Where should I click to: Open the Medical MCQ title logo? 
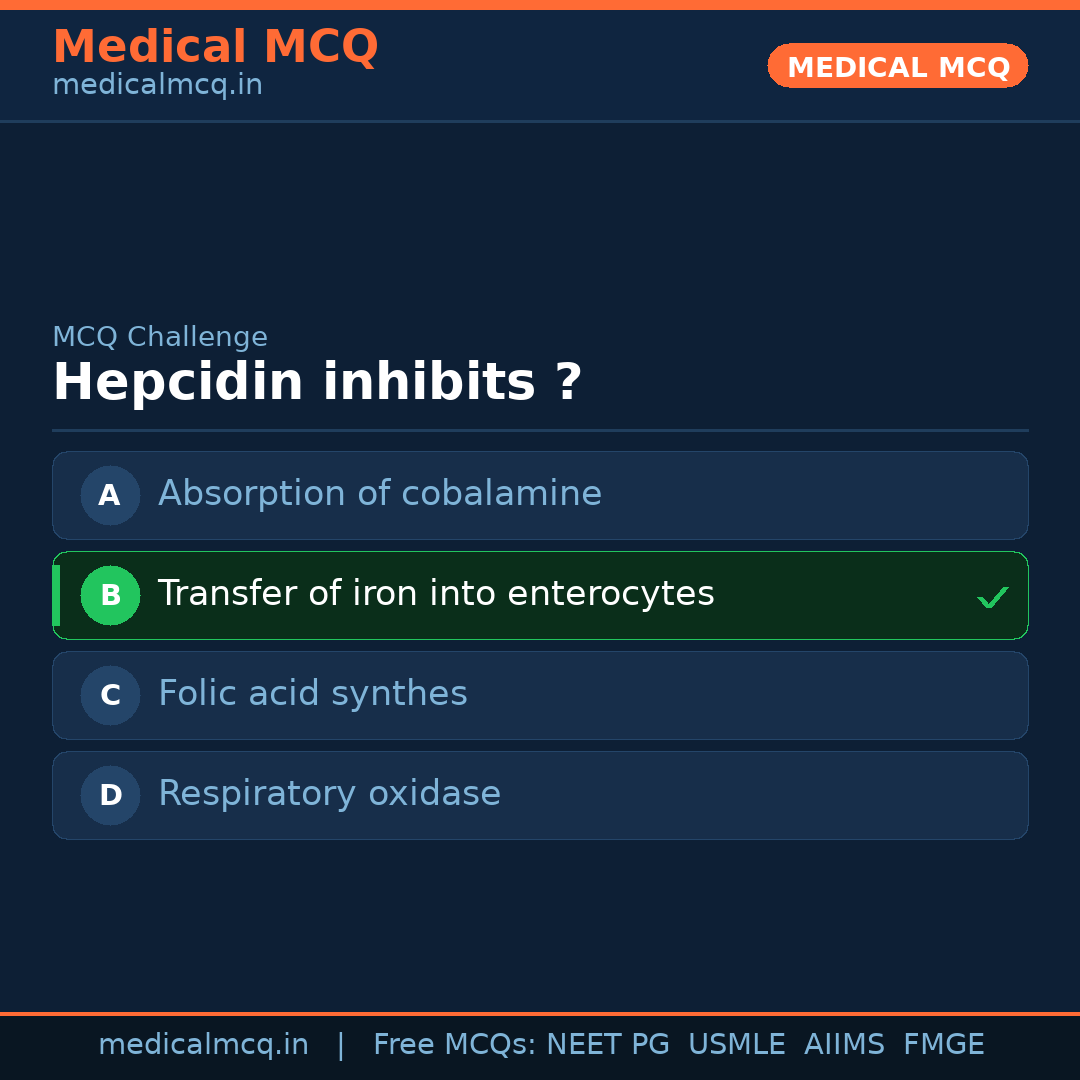point(215,47)
